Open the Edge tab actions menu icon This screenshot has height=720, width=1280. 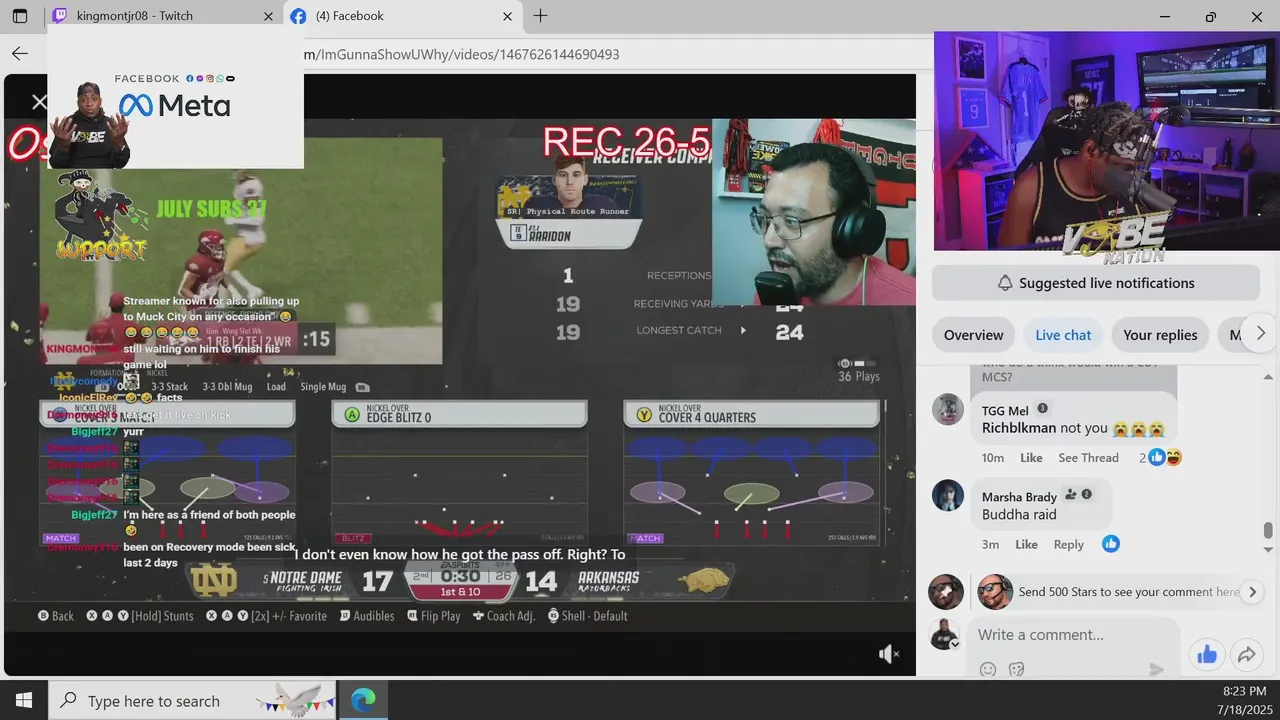[x=20, y=16]
